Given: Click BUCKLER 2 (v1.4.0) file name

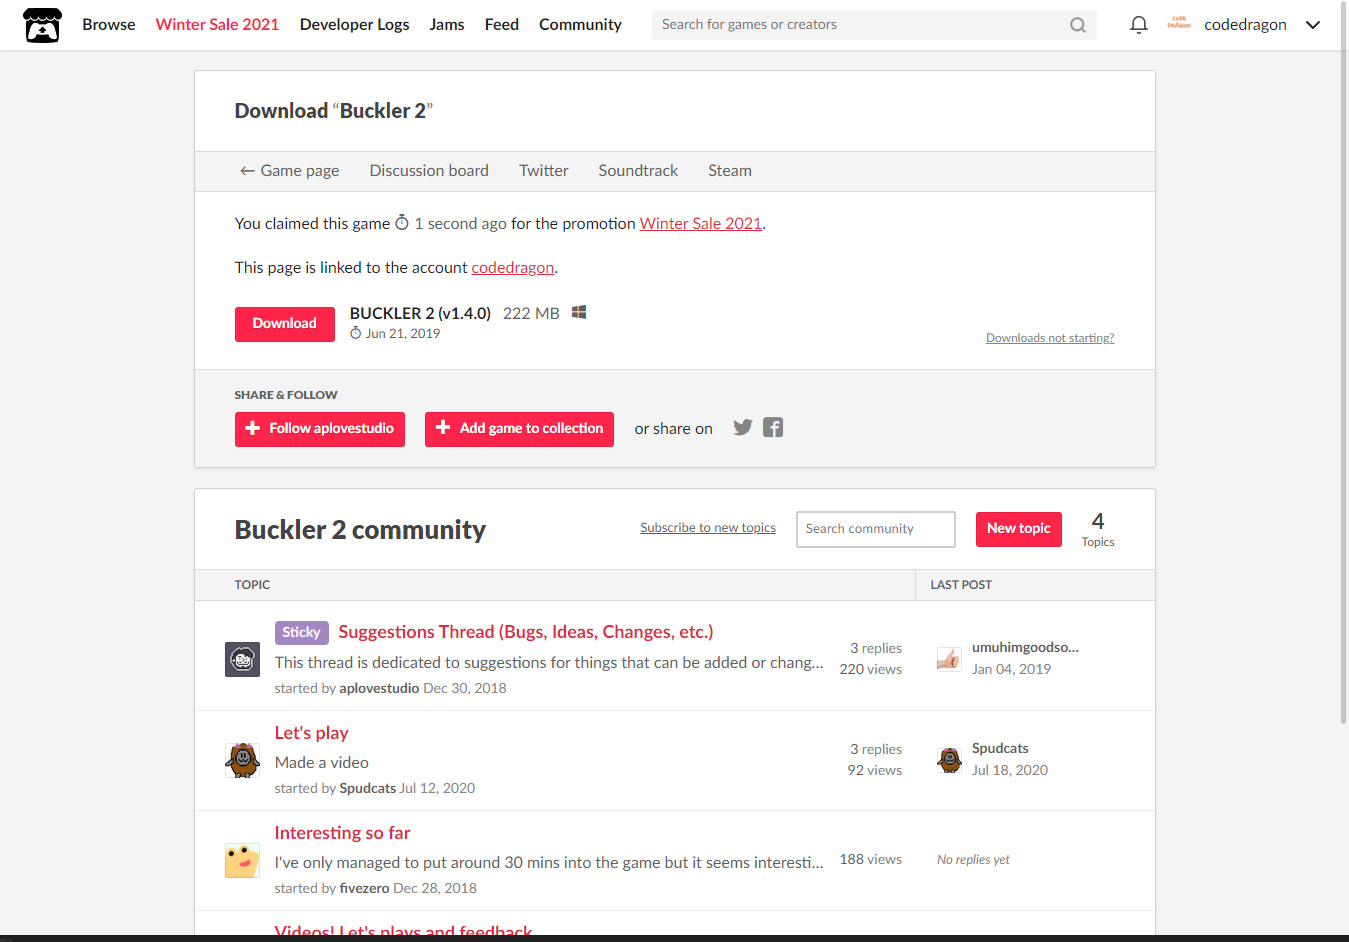Looking at the screenshot, I should 420,313.
